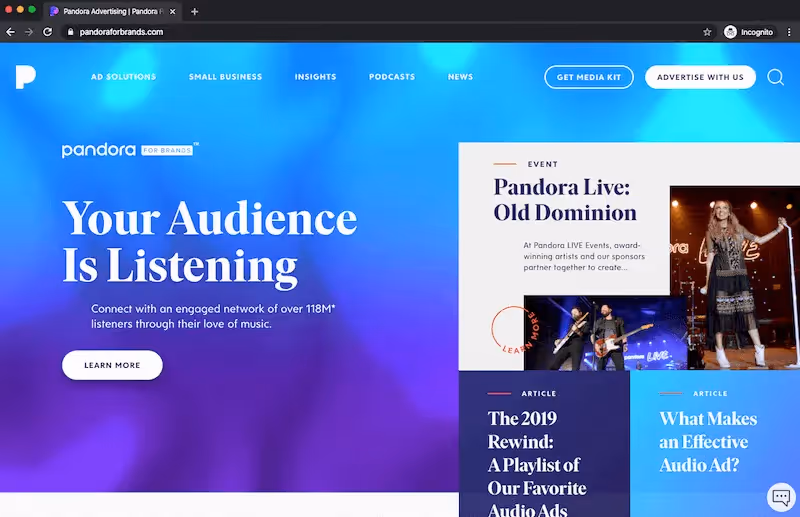Open the chat bubble widget

[x=781, y=496]
